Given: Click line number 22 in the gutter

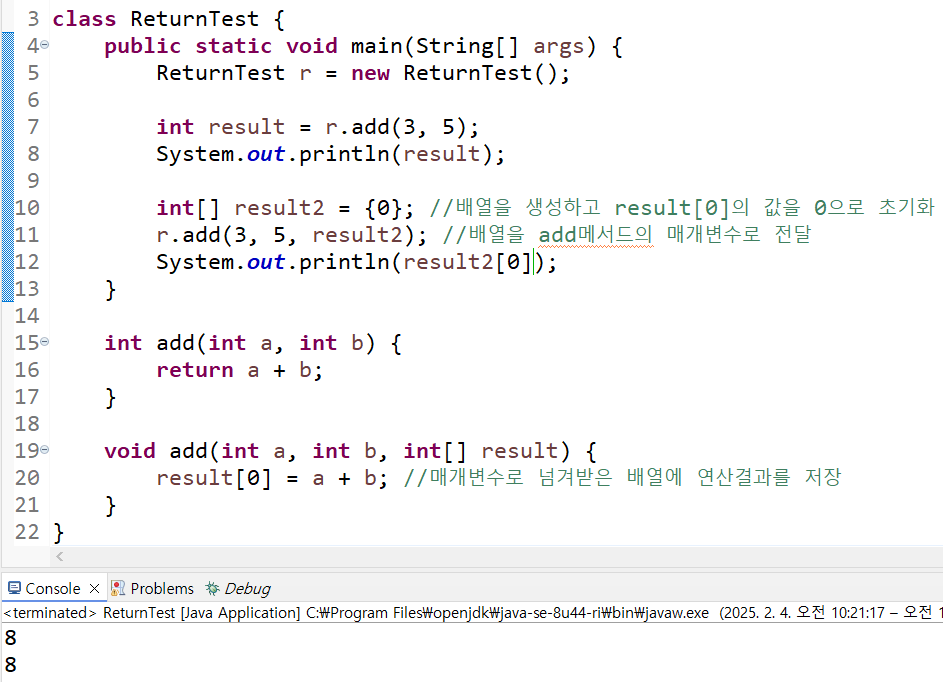Looking at the screenshot, I should tap(27, 532).
